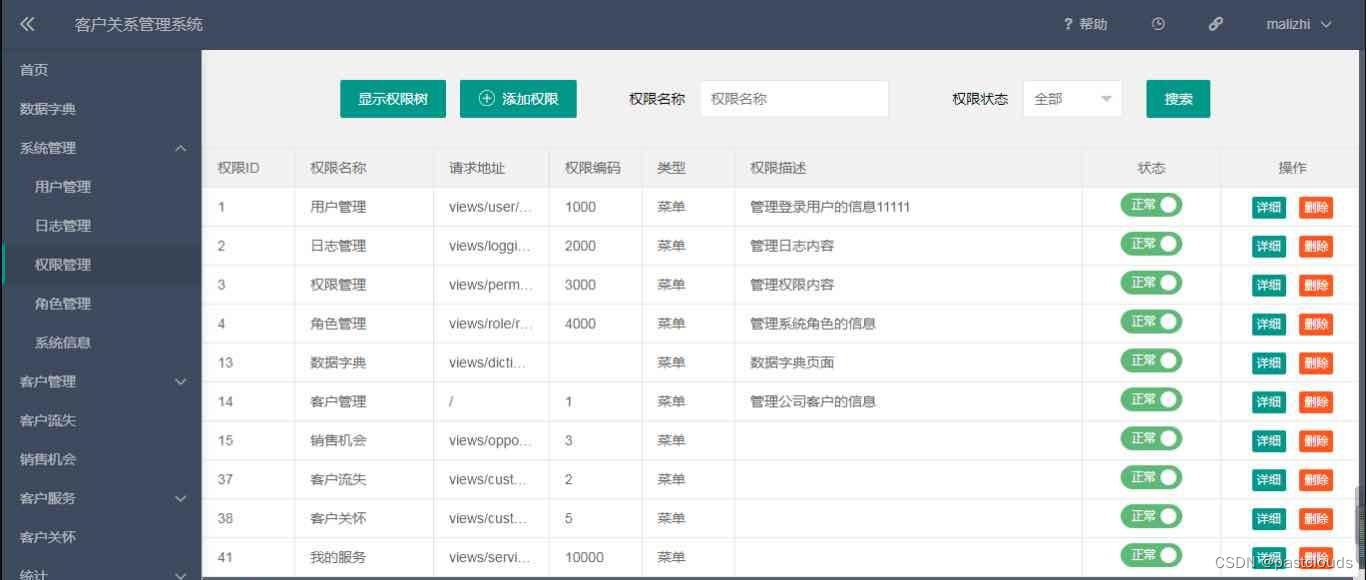Open 销售机会 in the sidebar
Screen dimensions: 1368x580
[x=100, y=460]
